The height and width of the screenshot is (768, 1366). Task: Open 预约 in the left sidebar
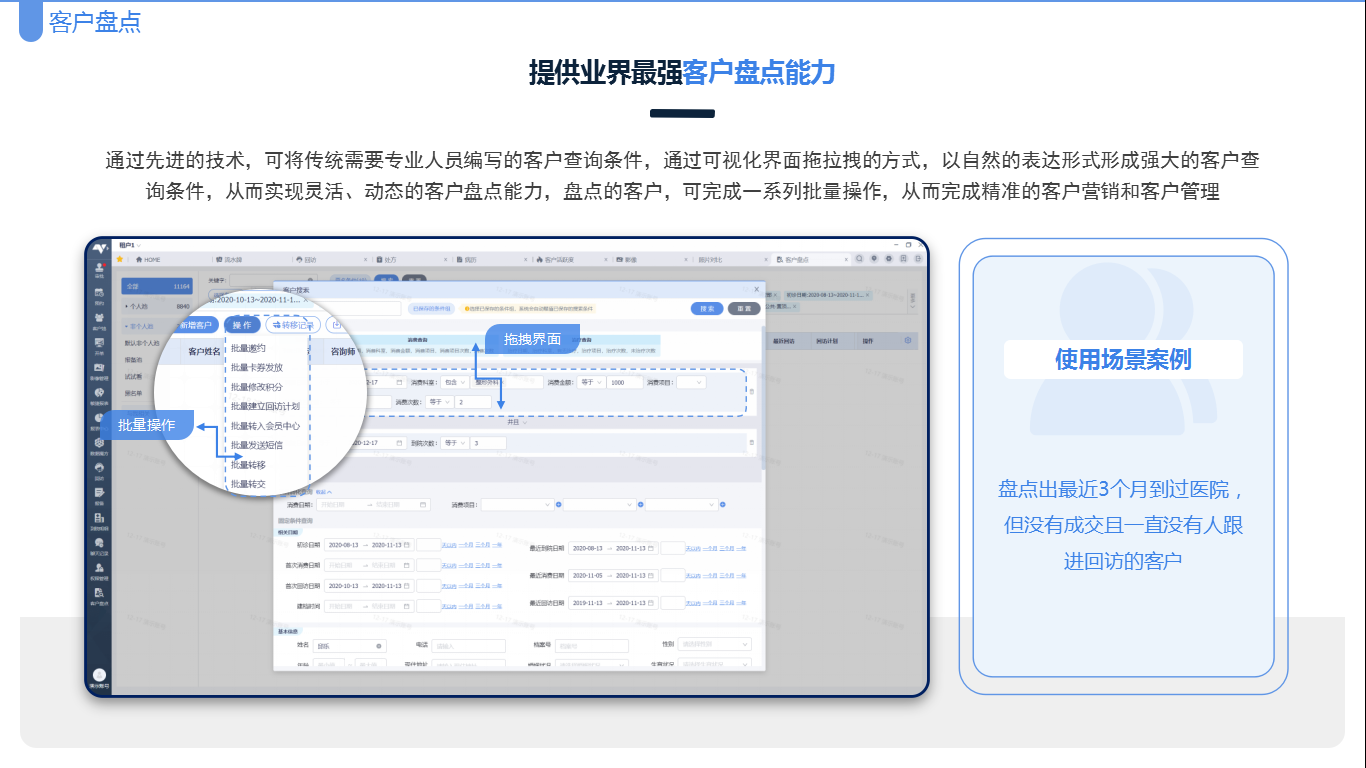99,295
